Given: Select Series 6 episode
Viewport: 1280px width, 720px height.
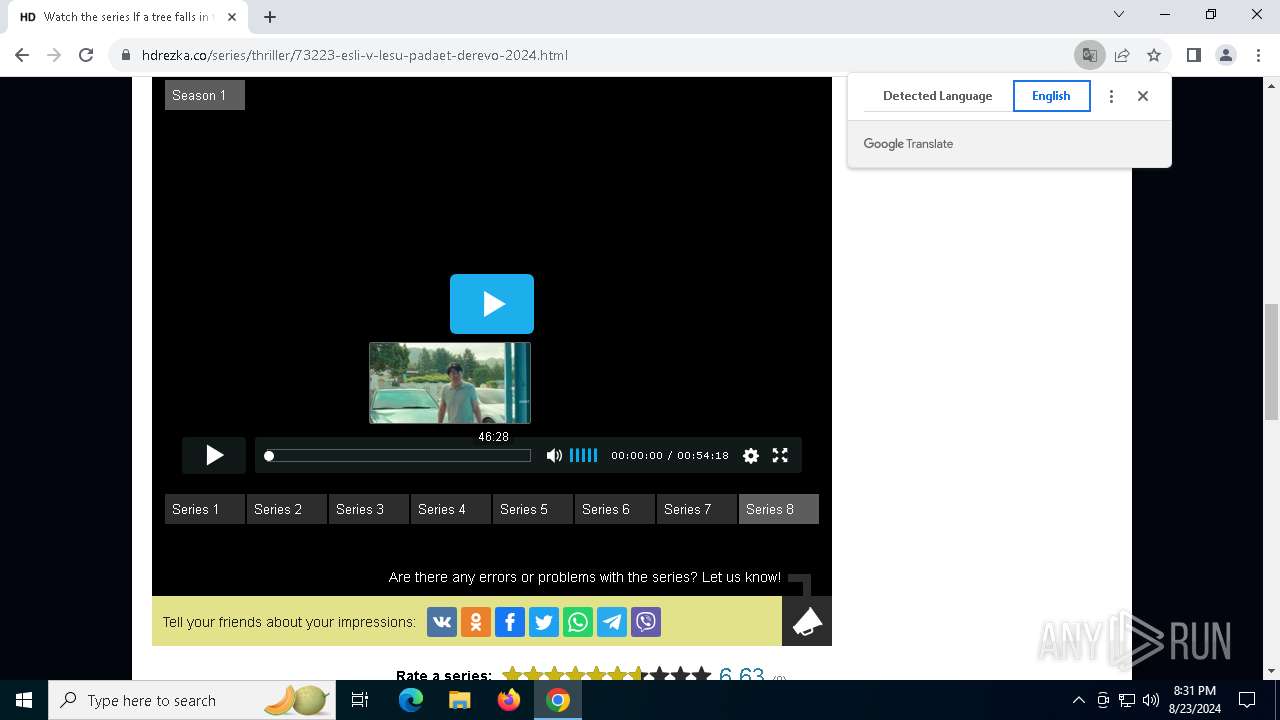Looking at the screenshot, I should (x=615, y=509).
